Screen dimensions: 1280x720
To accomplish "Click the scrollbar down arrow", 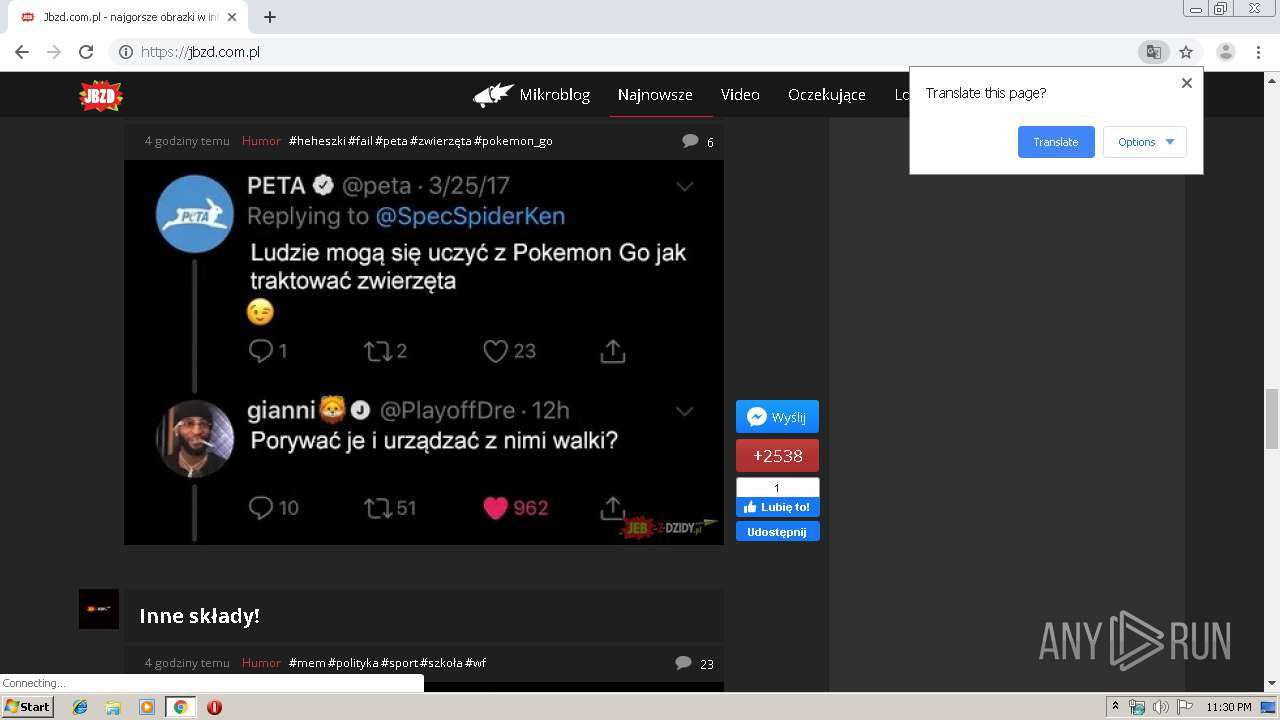I will (1272, 684).
